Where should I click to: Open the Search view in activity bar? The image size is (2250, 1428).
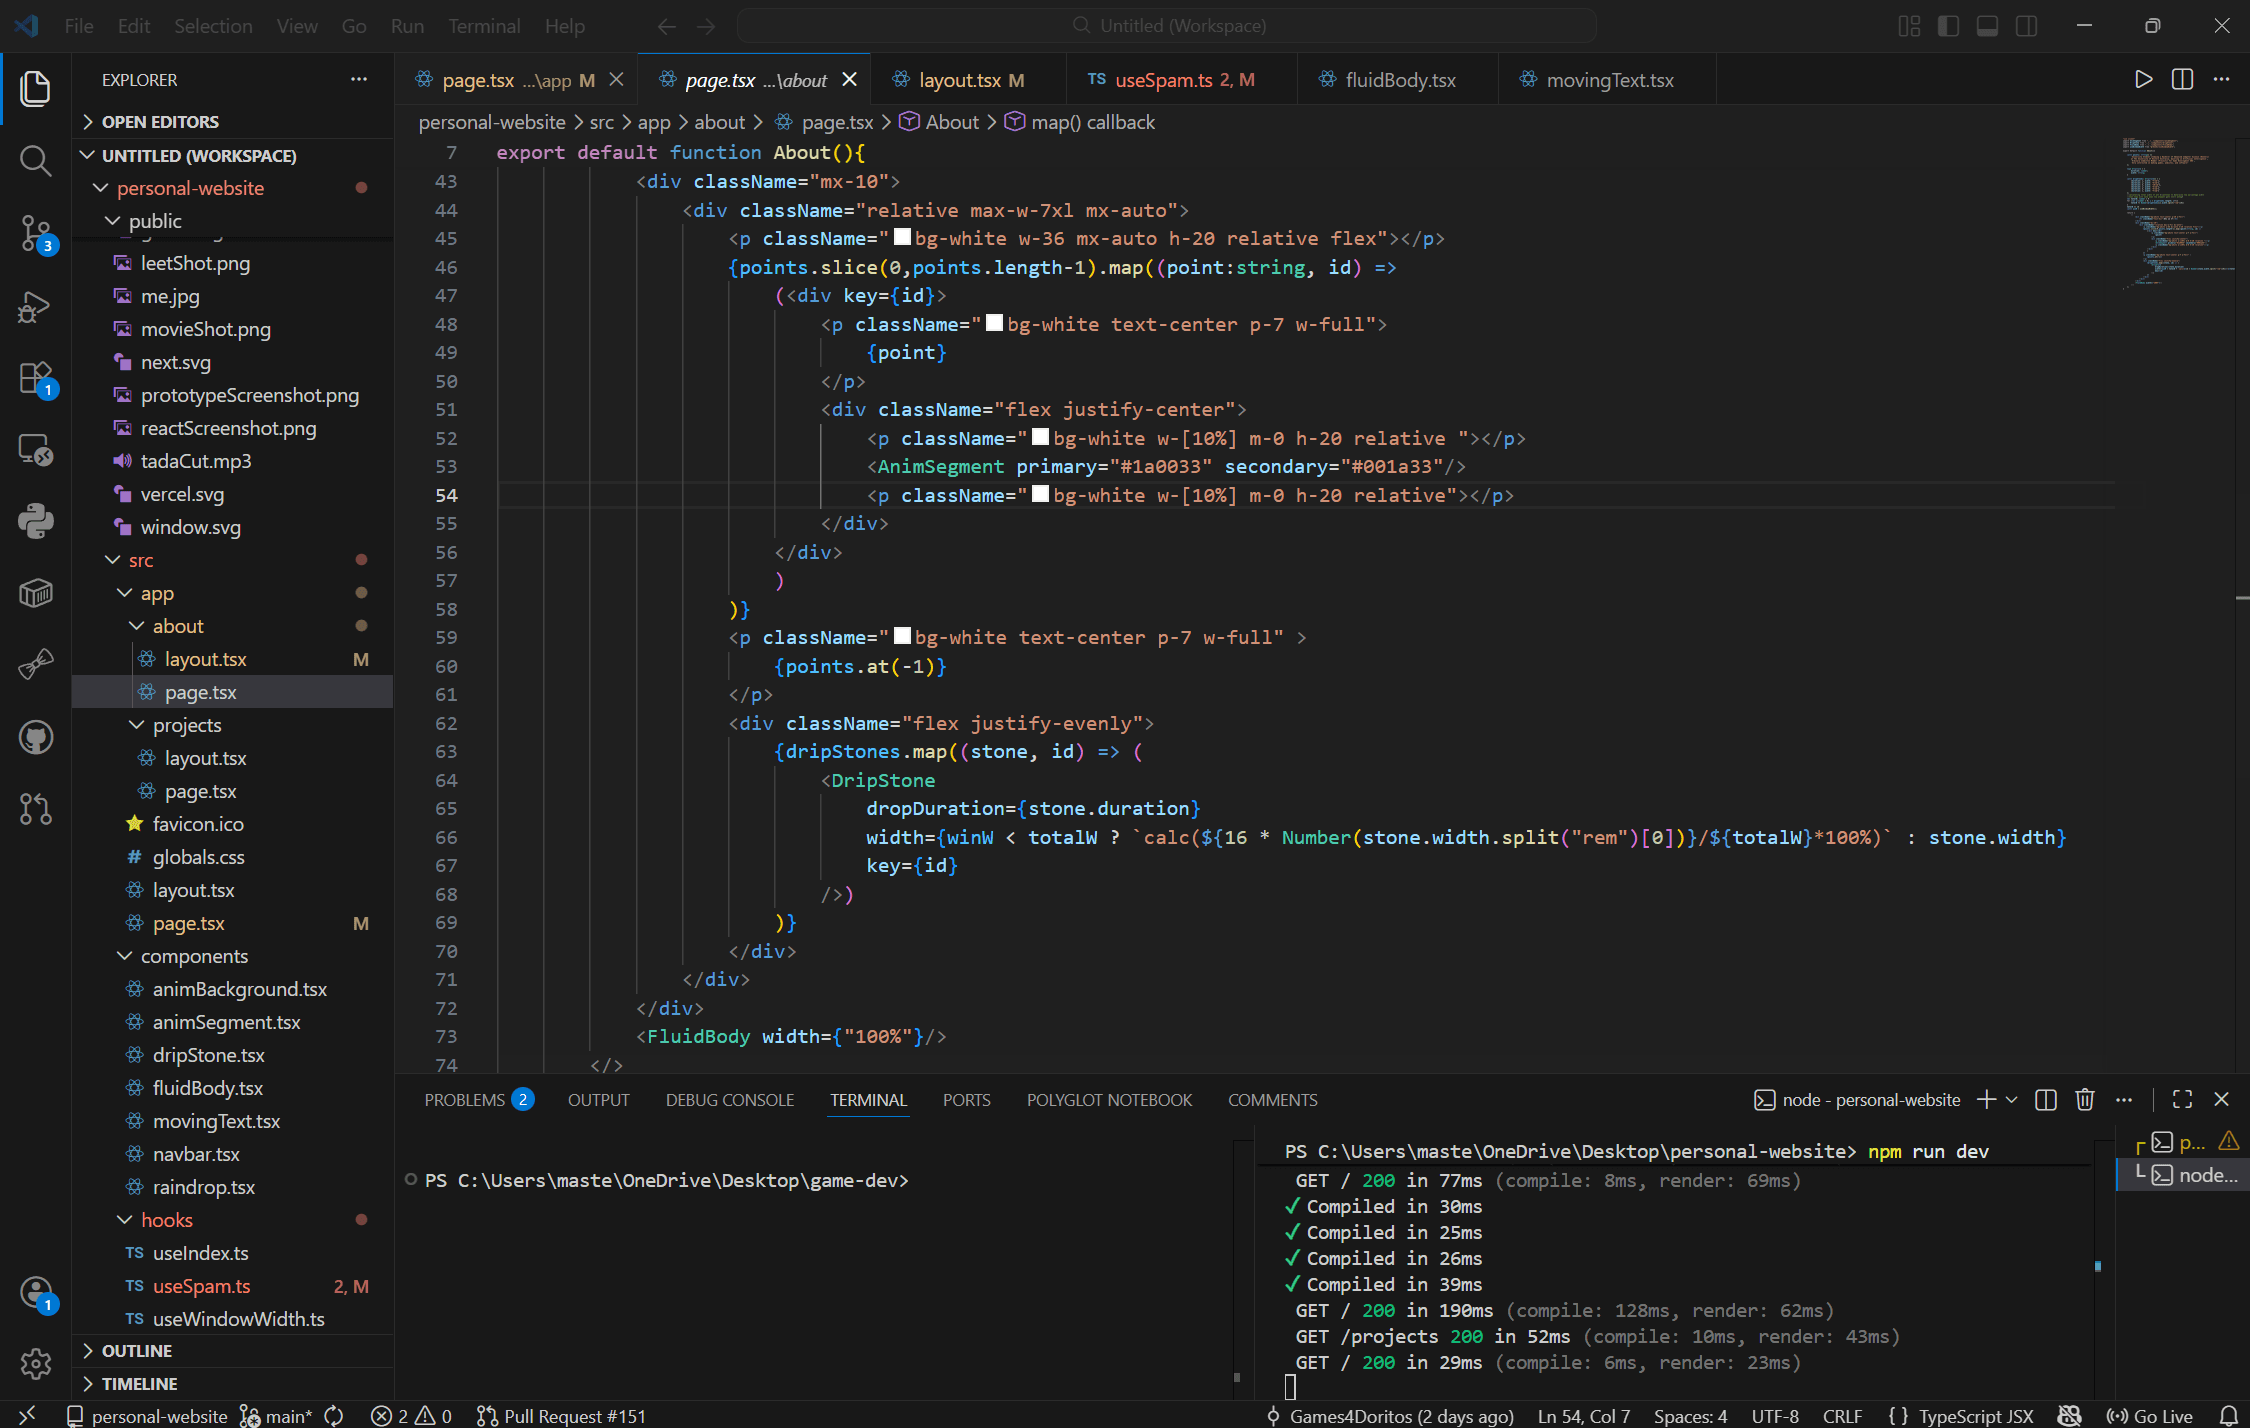coord(35,160)
